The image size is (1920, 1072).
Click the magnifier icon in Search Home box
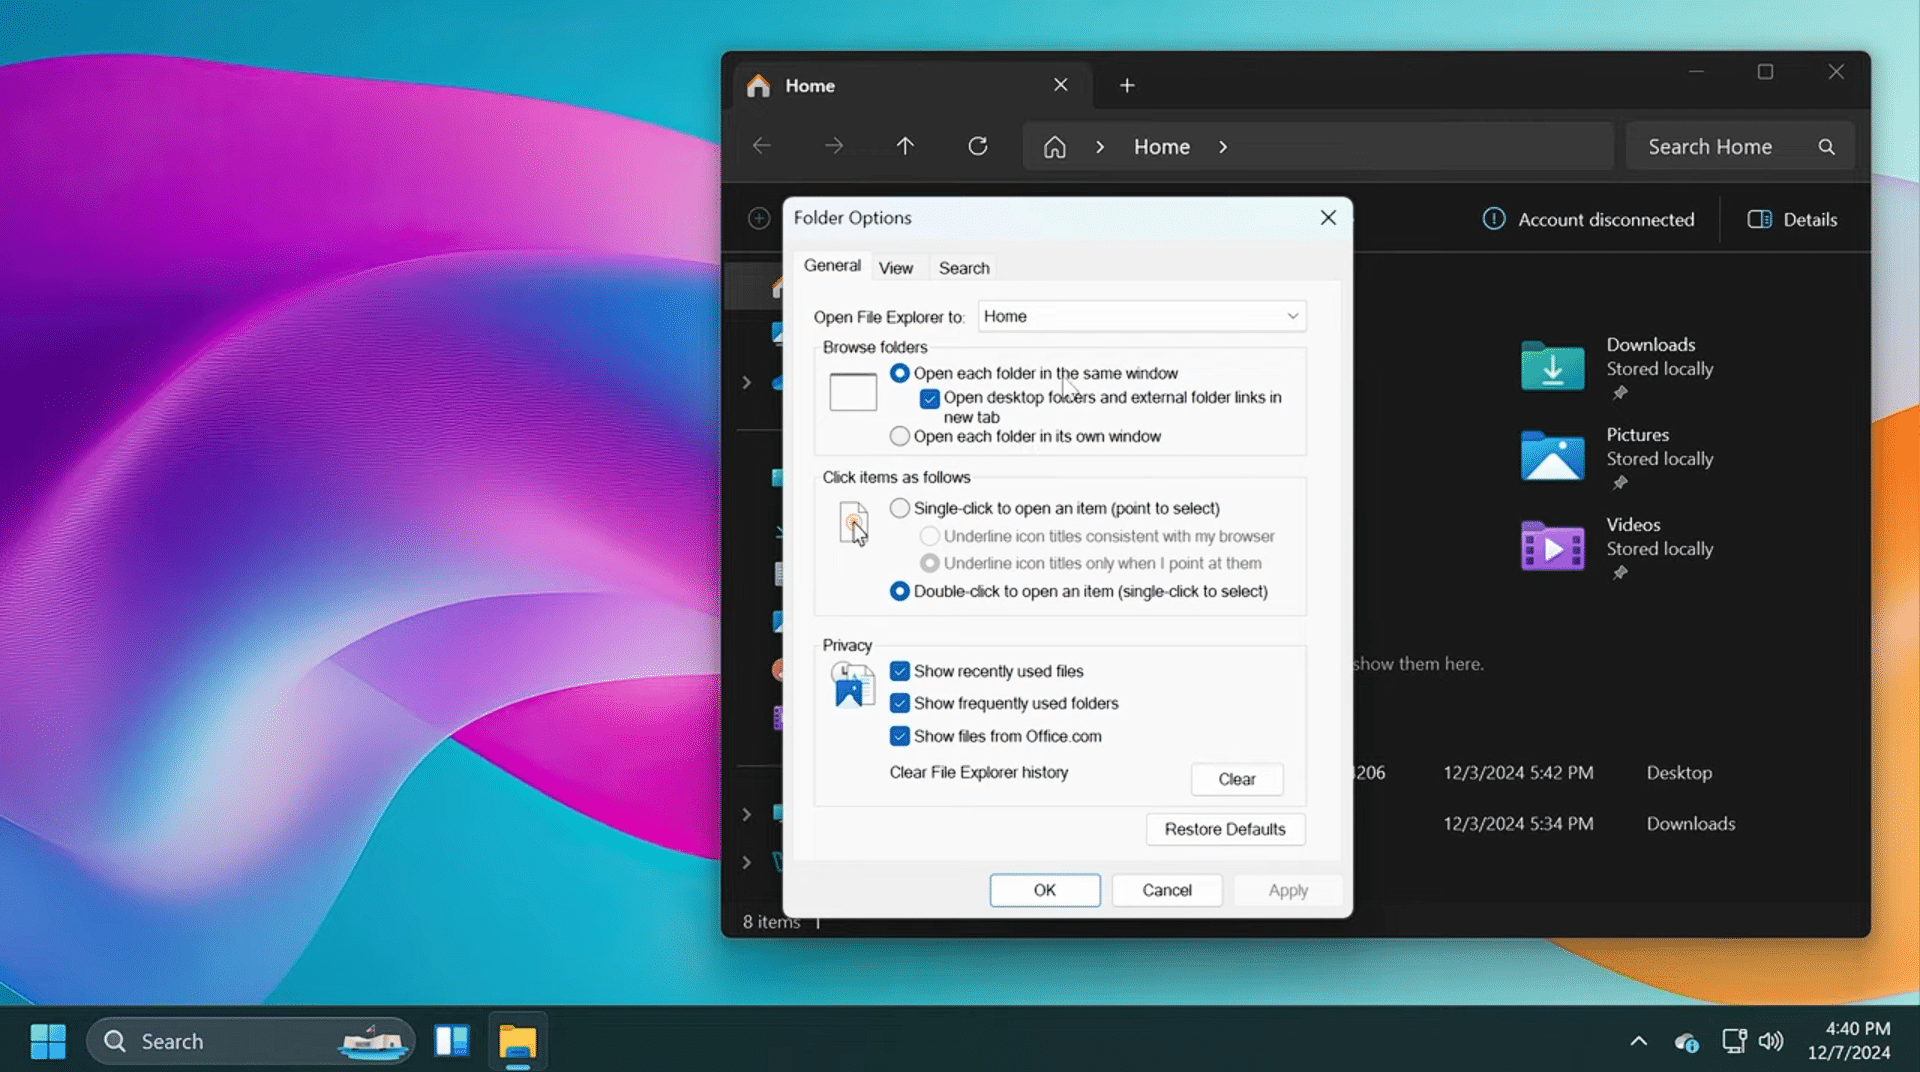pyautogui.click(x=1826, y=147)
